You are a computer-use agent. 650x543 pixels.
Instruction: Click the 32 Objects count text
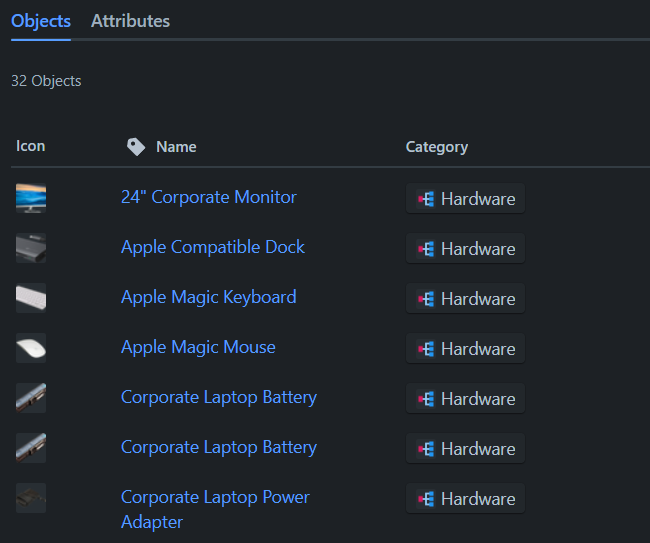[46, 81]
